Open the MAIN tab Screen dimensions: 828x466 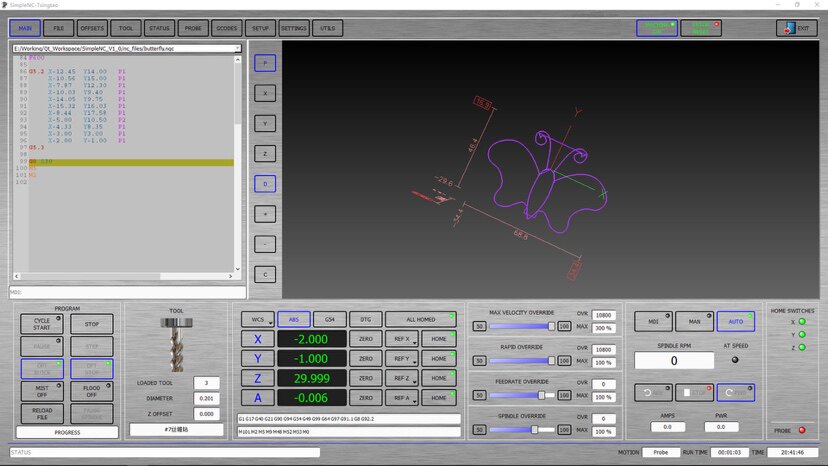(25, 28)
